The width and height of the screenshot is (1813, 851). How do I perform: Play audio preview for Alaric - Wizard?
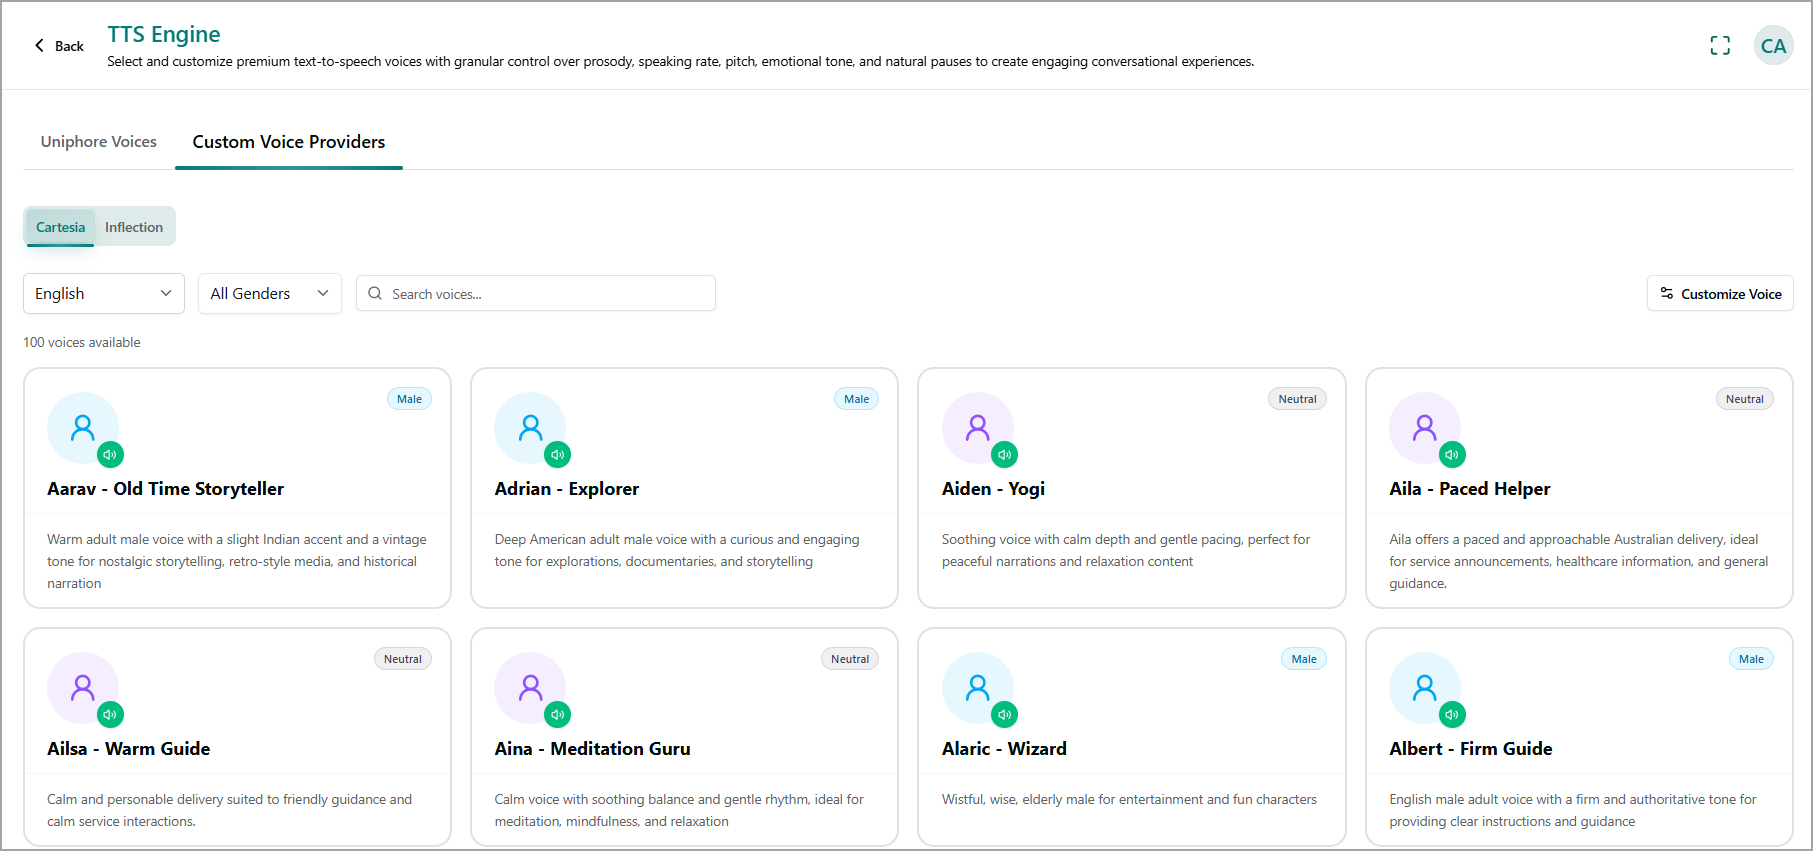(x=1005, y=715)
